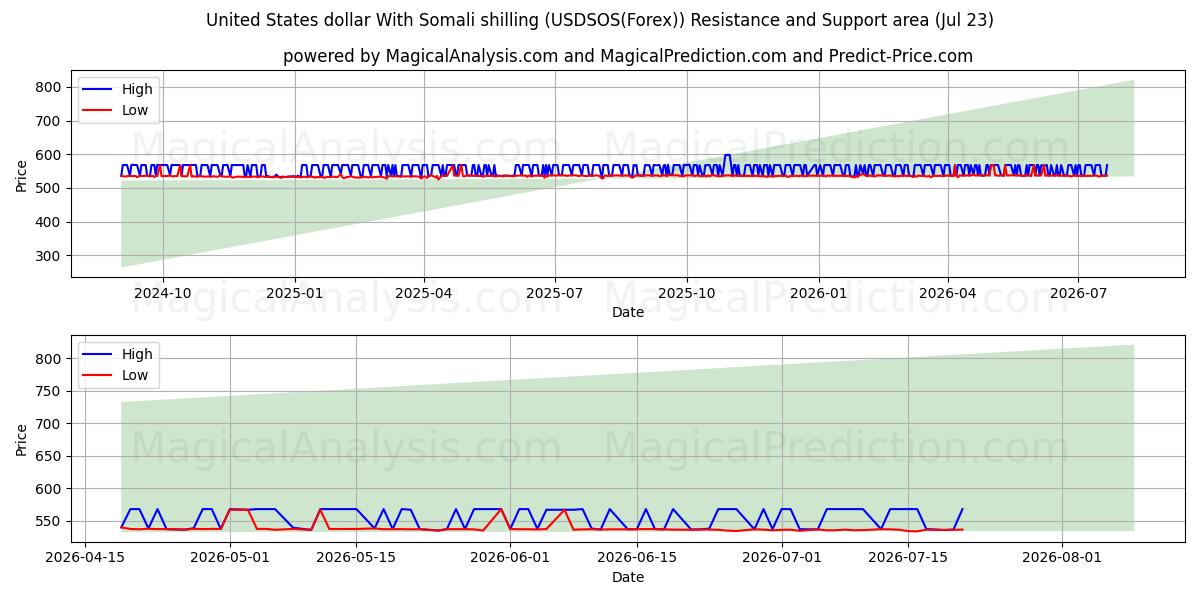Click the 400 price tick in top chart

[48, 222]
